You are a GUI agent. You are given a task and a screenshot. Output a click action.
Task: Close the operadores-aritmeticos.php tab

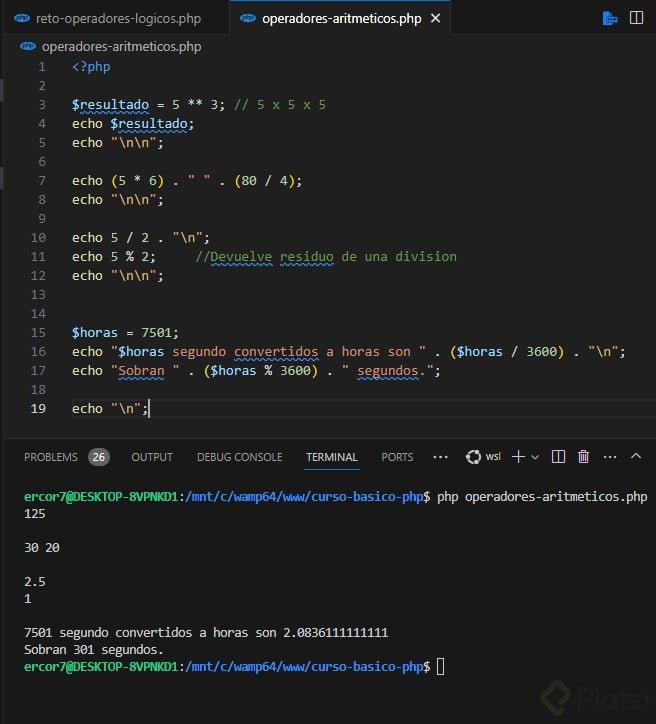[435, 18]
